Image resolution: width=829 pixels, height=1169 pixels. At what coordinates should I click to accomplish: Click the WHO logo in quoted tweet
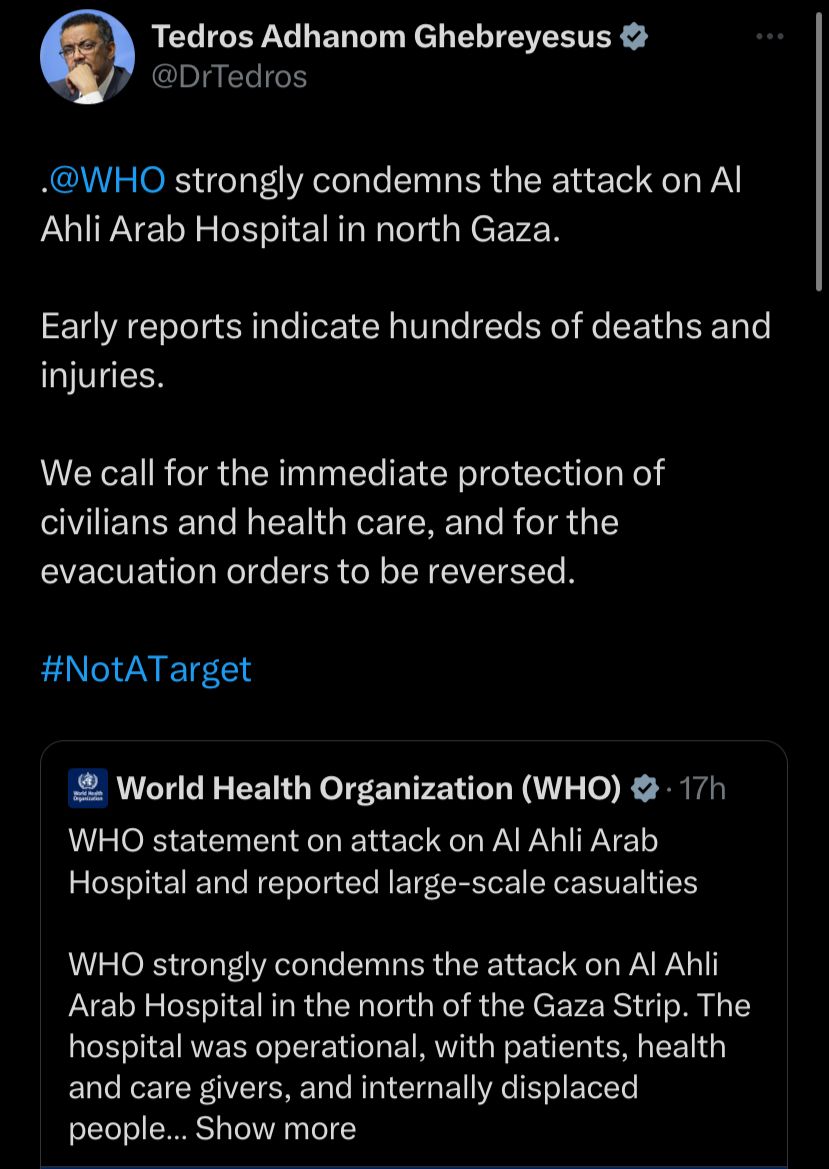(86, 789)
